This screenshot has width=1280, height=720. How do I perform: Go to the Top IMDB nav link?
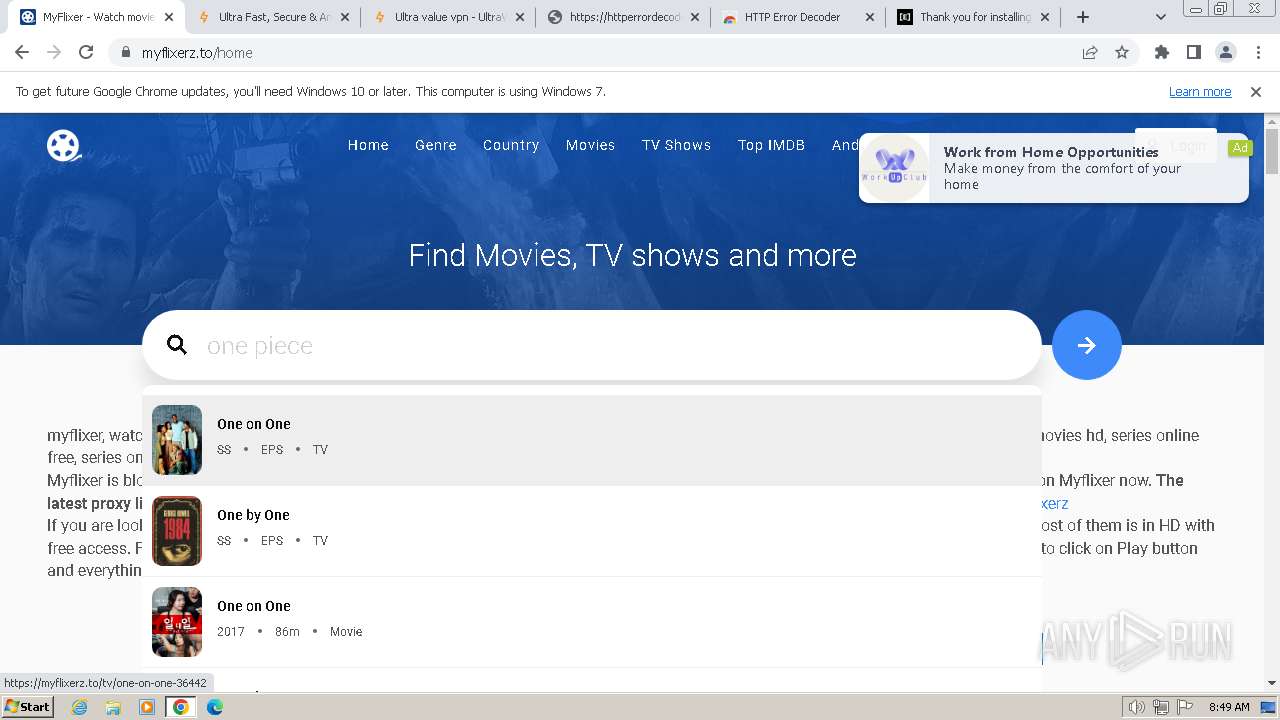[771, 145]
